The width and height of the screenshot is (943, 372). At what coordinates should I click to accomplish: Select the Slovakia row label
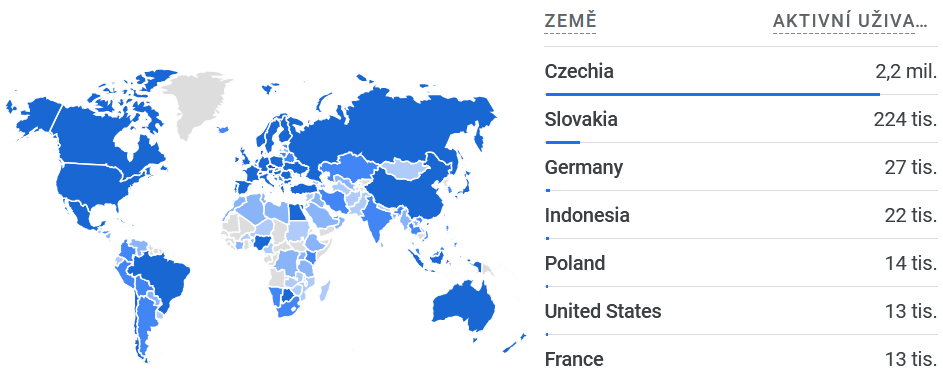coord(581,120)
